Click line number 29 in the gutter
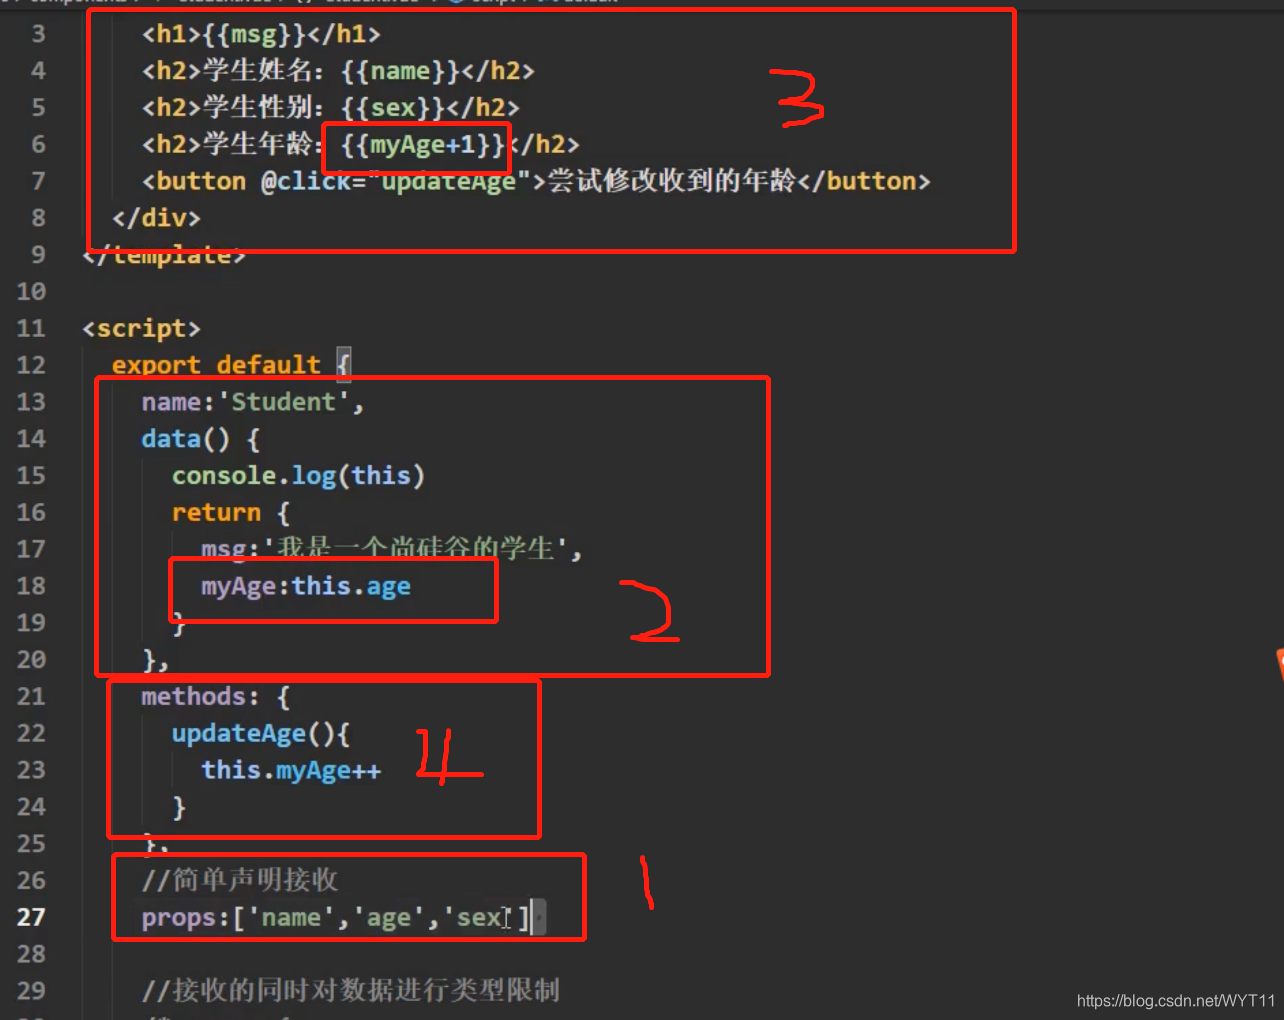Image resolution: width=1284 pixels, height=1020 pixels. pyautogui.click(x=31, y=991)
